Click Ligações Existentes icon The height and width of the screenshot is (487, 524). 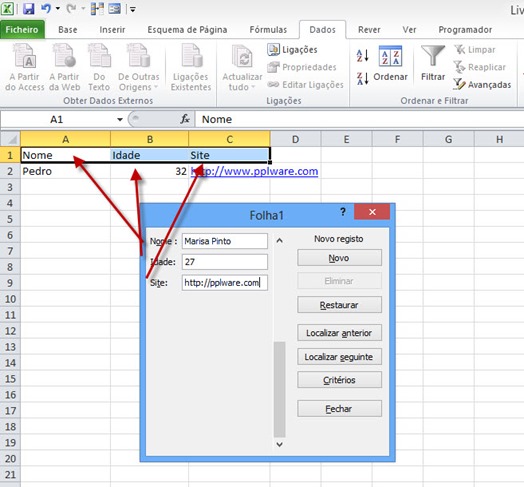pos(191,68)
